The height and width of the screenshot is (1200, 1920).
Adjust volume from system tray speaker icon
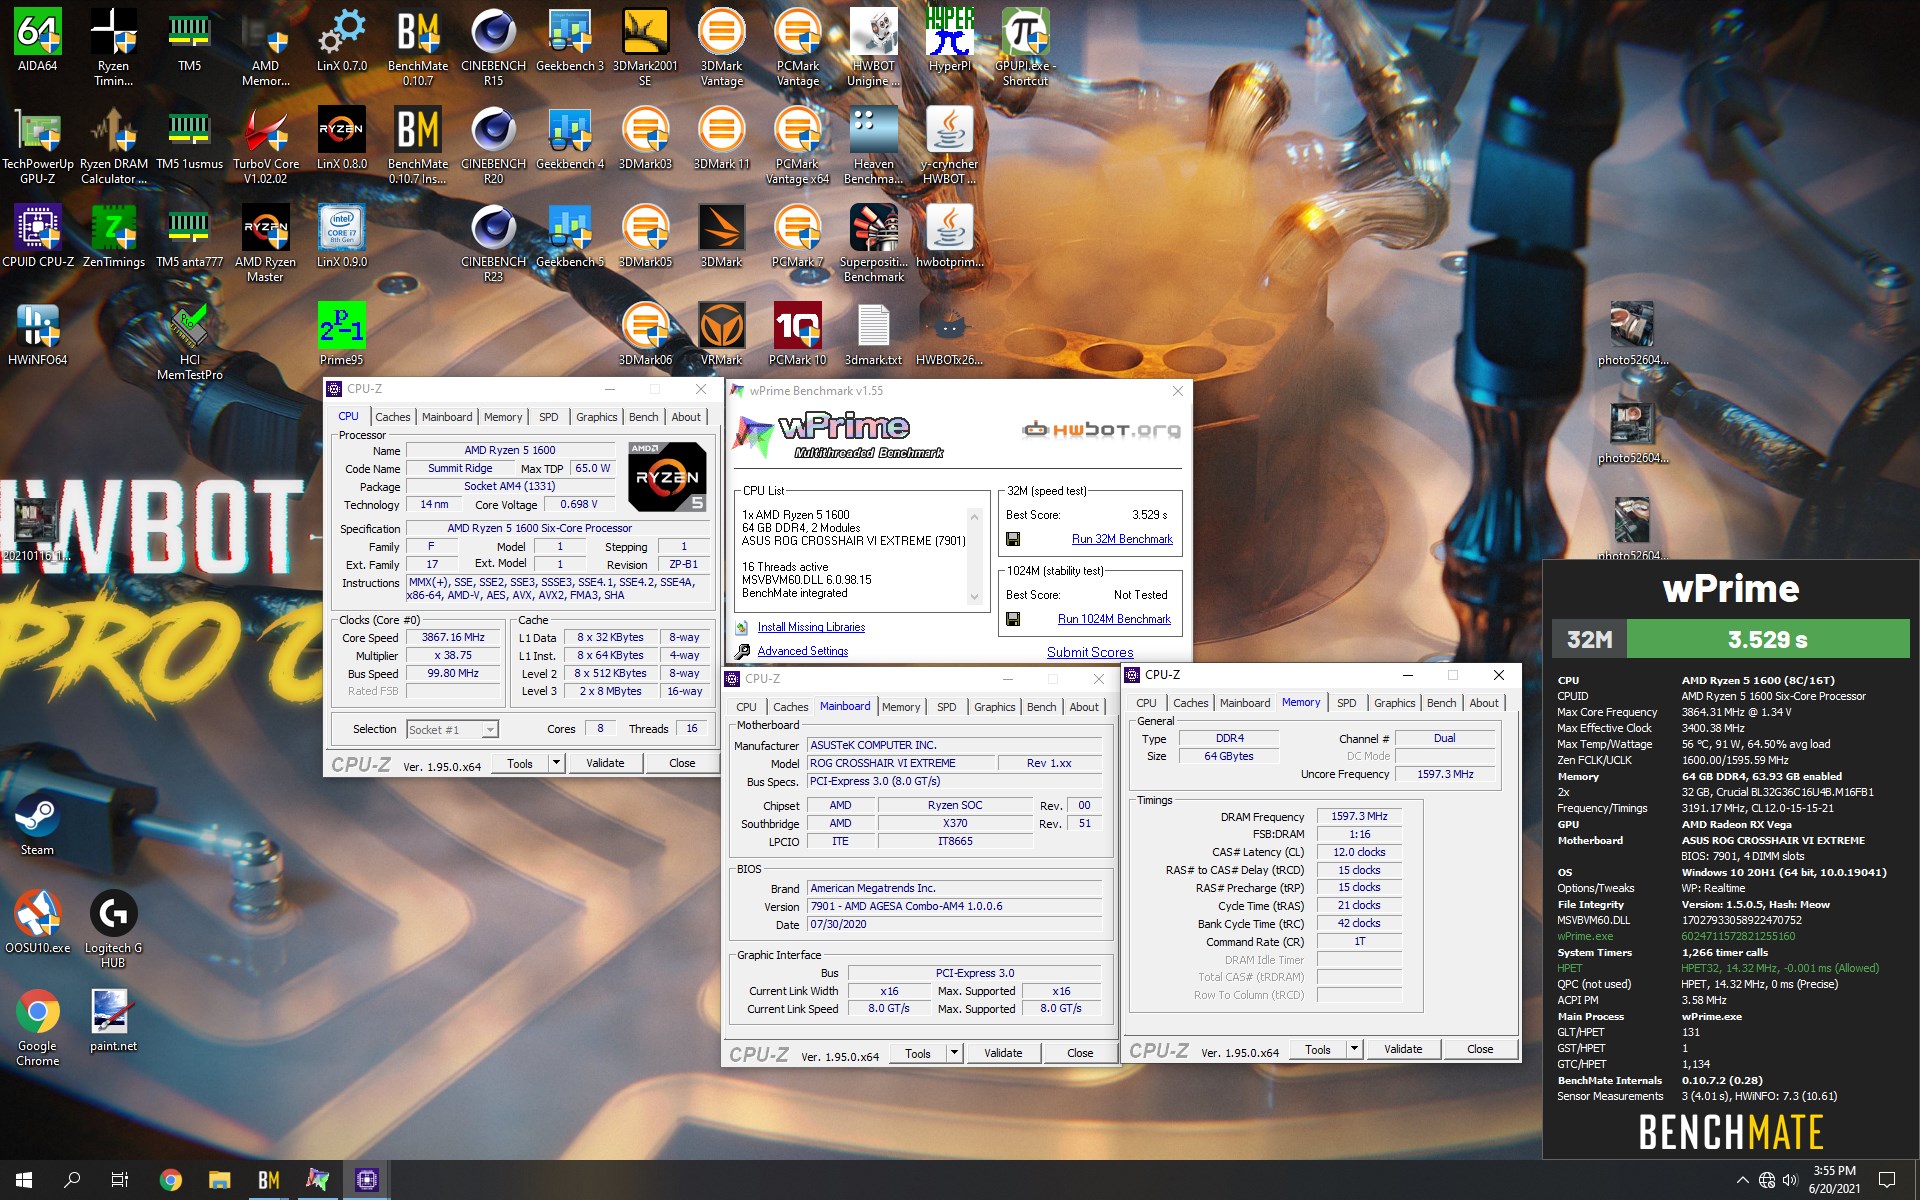coord(1791,1180)
